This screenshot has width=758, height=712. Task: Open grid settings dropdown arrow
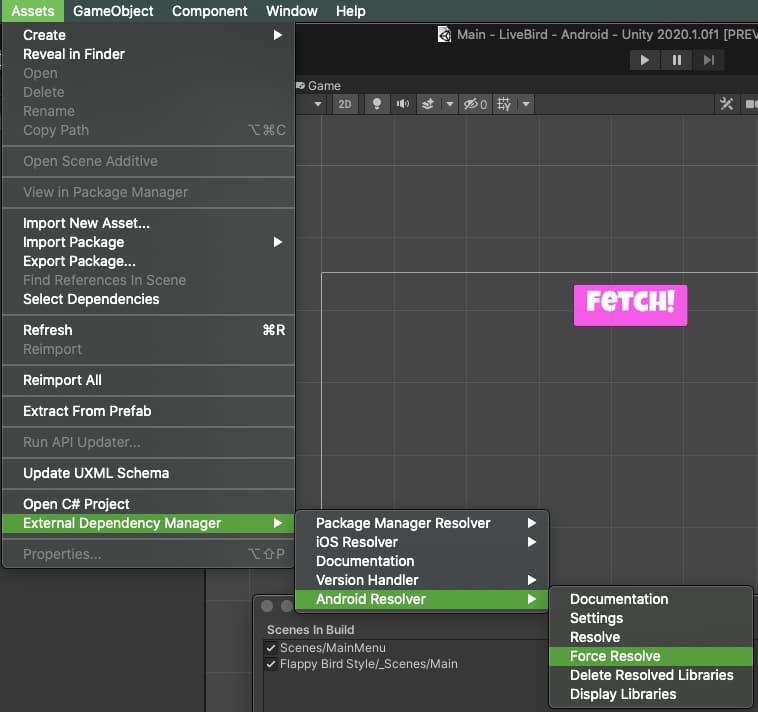(x=526, y=104)
